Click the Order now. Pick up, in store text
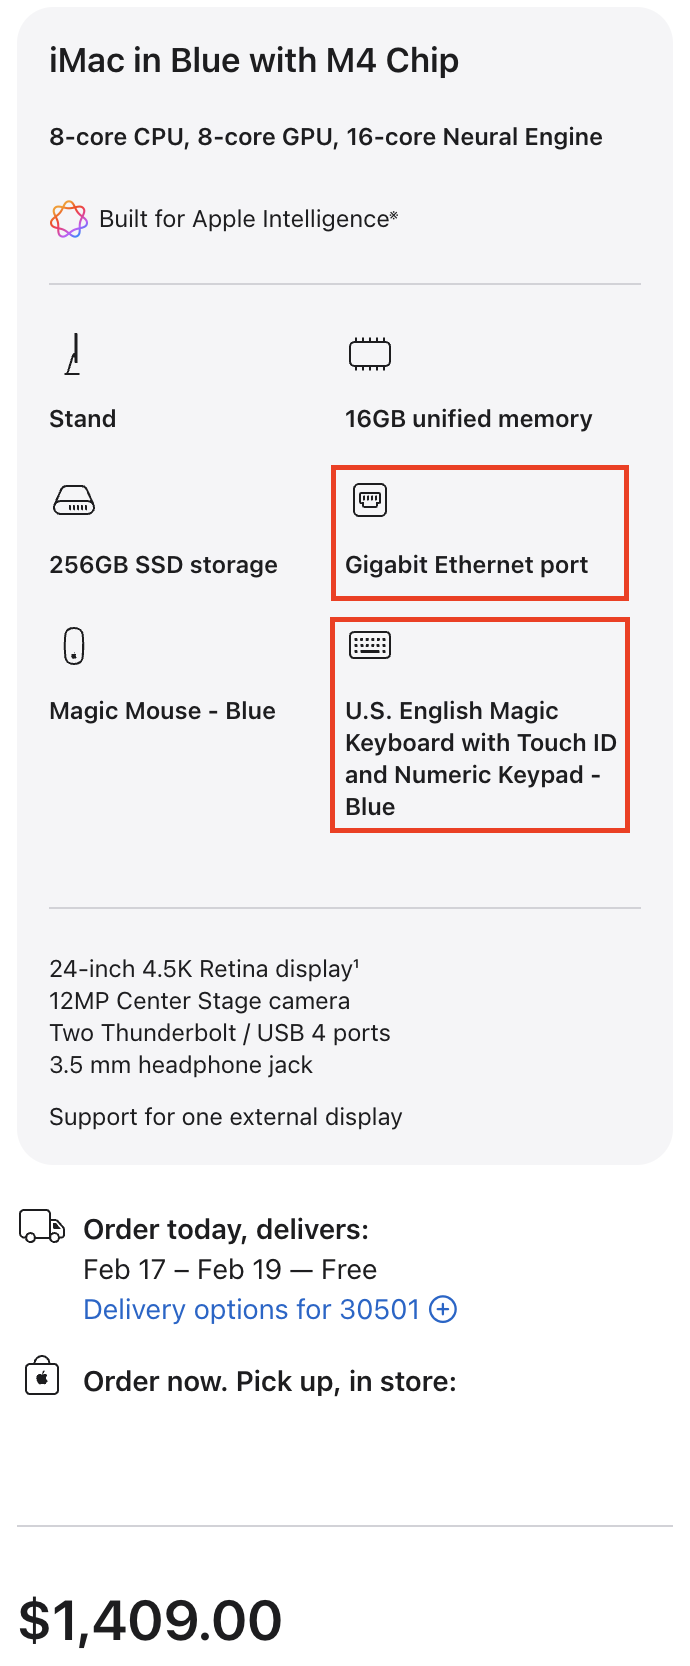 click(x=269, y=1381)
